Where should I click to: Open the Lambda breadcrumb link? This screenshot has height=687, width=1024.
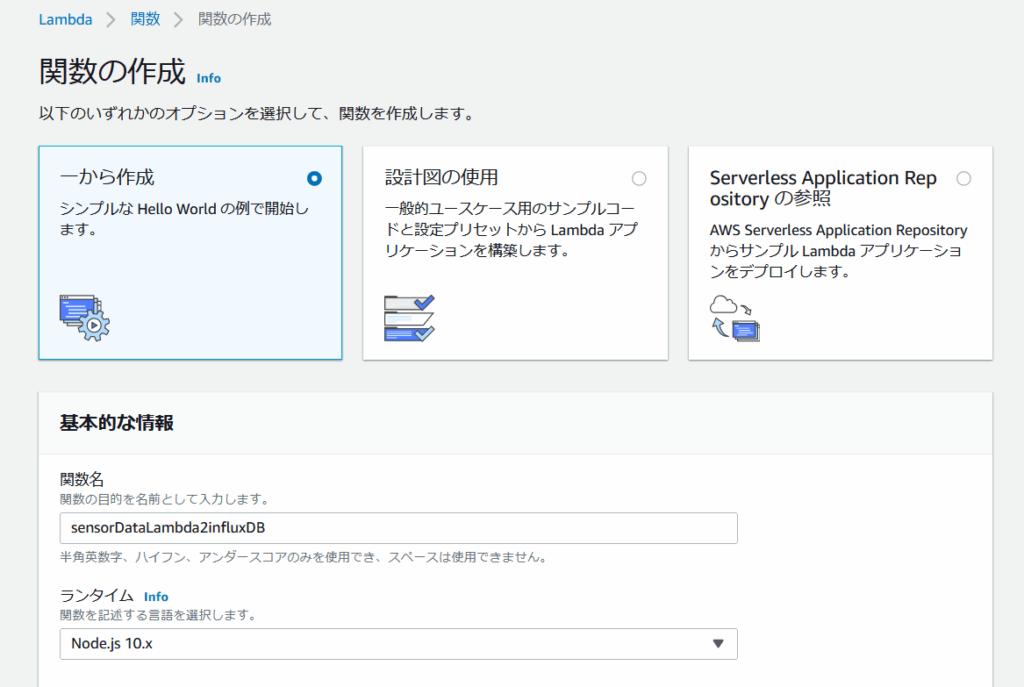(65, 20)
